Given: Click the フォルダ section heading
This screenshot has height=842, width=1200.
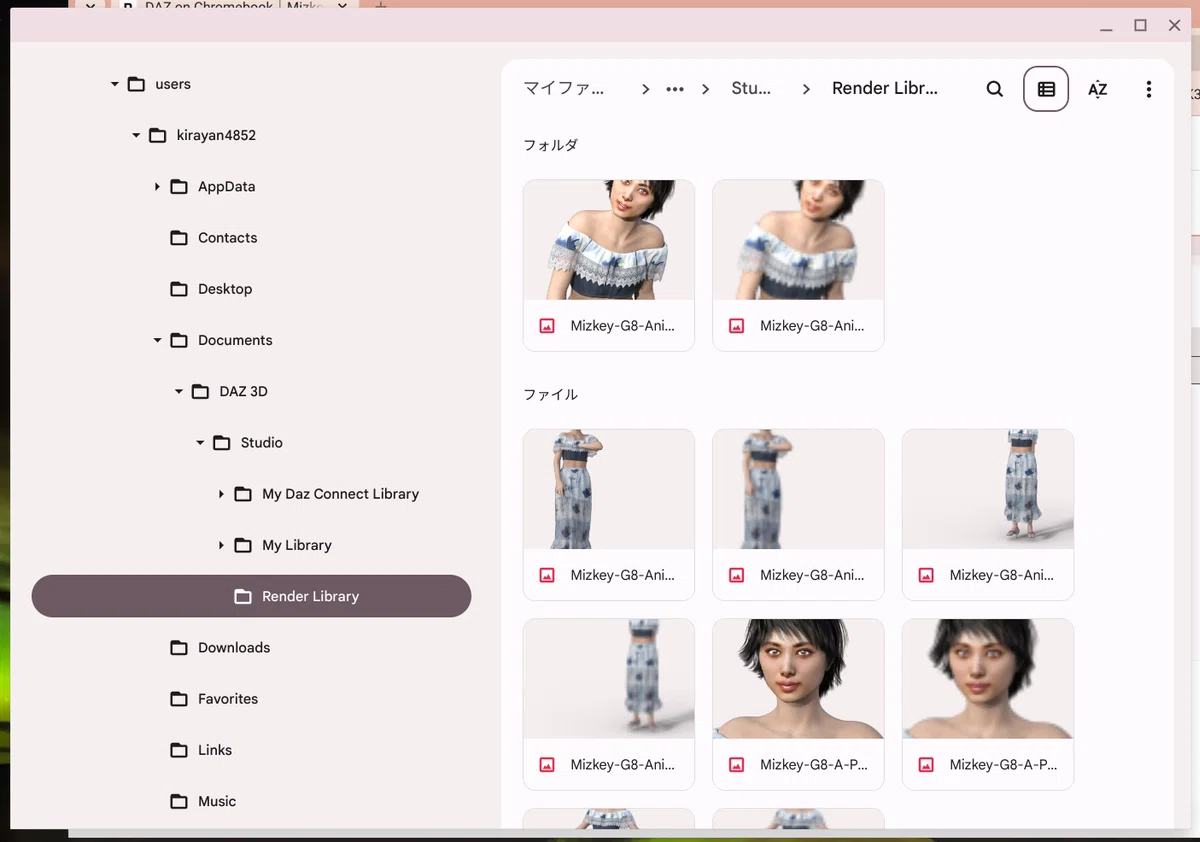Looking at the screenshot, I should 550,145.
